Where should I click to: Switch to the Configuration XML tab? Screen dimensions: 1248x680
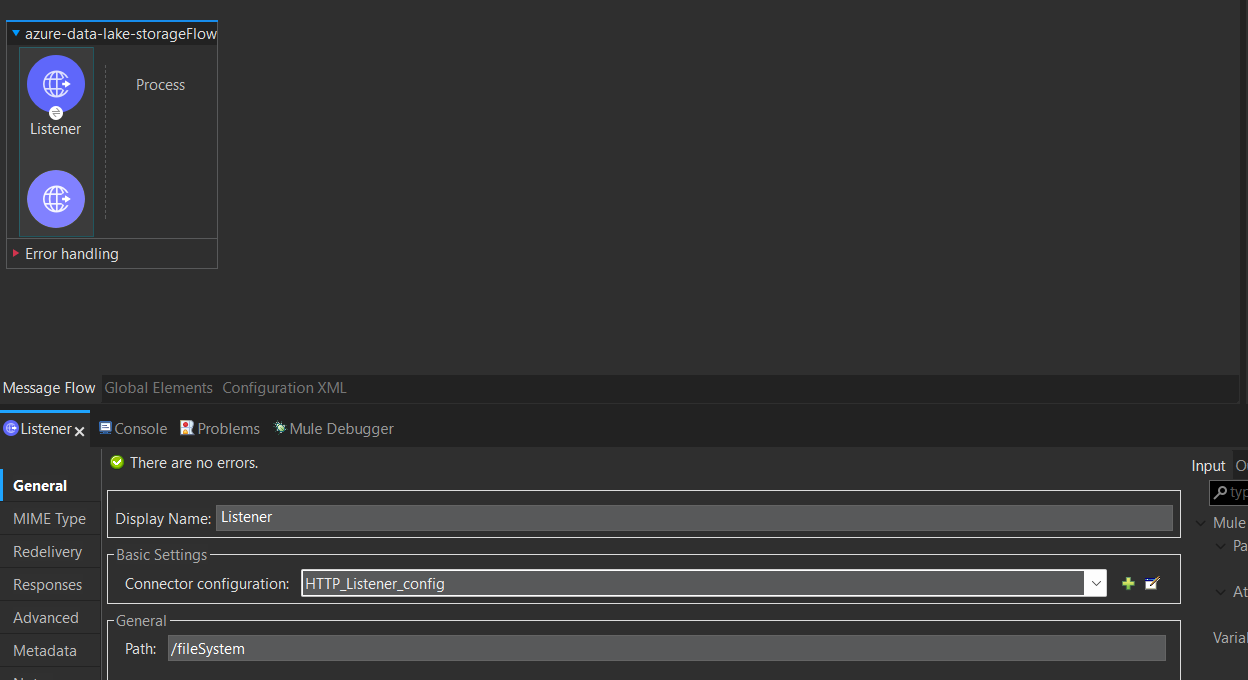pyautogui.click(x=284, y=388)
